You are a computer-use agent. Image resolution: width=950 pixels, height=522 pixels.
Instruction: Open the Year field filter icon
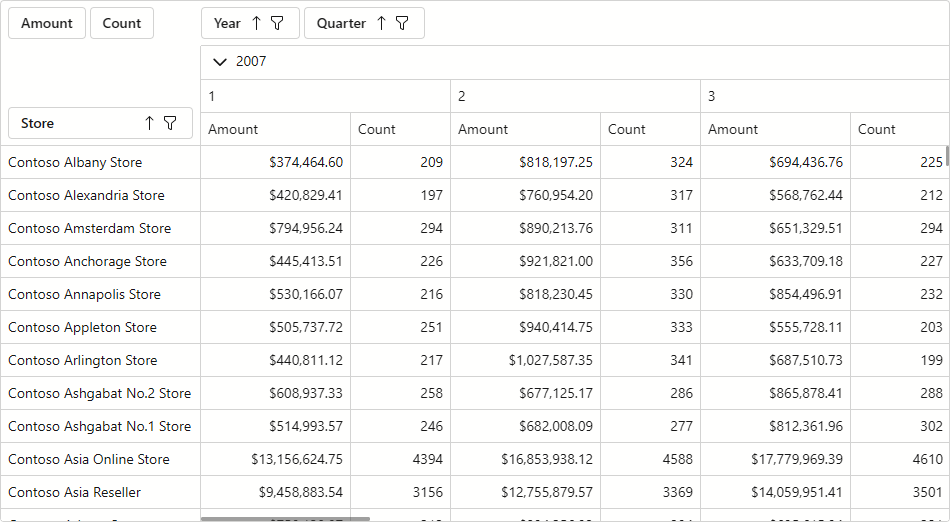pos(277,23)
